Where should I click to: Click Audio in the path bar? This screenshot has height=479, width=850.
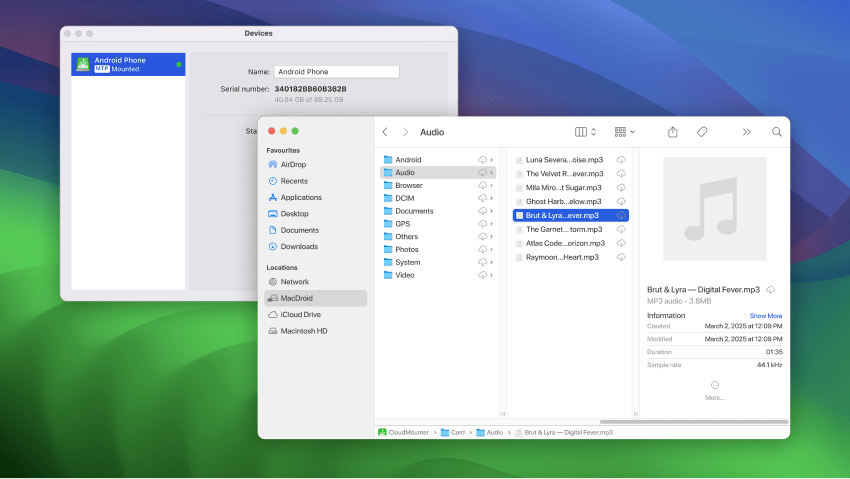click(x=490, y=432)
